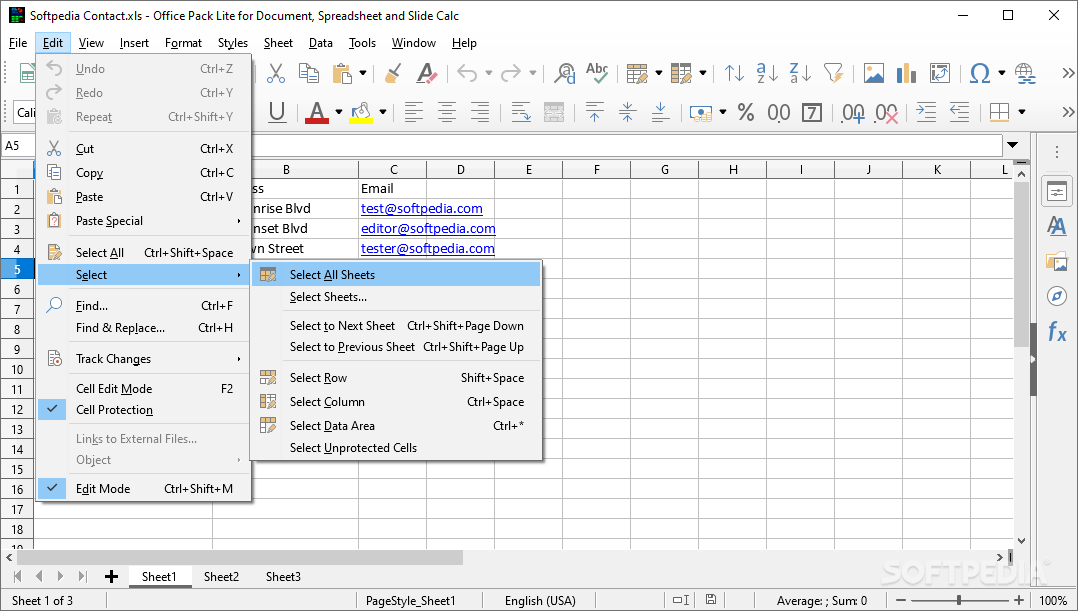Image resolution: width=1078 pixels, height=611 pixels.
Task: Expand the Paste Special submenu
Action: coord(144,221)
